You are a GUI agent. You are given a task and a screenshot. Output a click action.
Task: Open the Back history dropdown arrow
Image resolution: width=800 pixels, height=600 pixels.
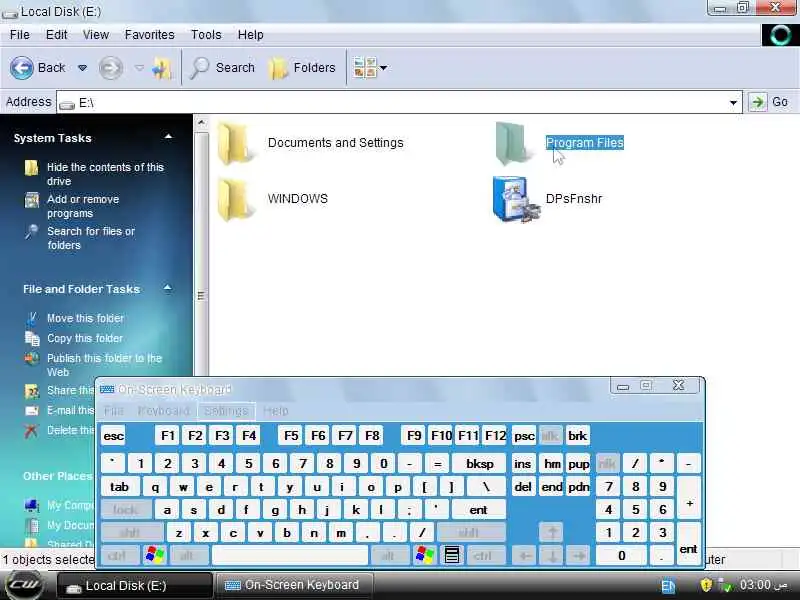coord(82,68)
